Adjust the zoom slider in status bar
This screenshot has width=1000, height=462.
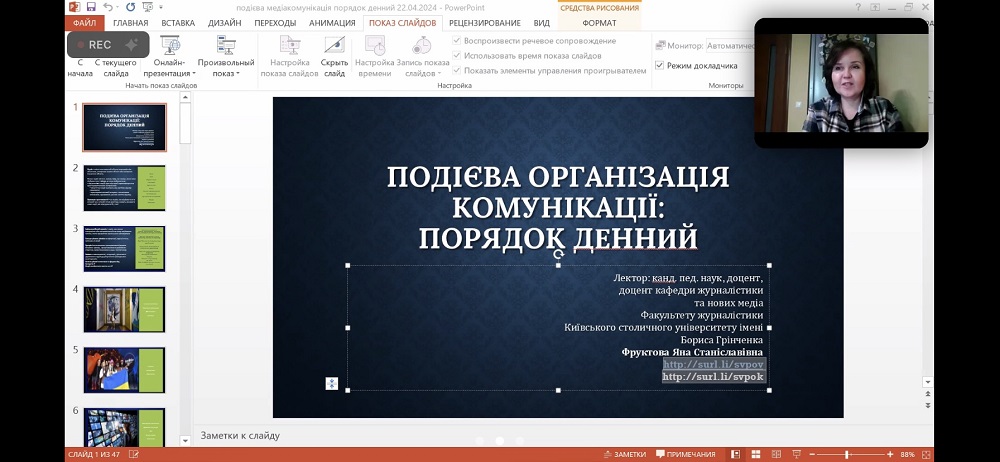(847, 454)
